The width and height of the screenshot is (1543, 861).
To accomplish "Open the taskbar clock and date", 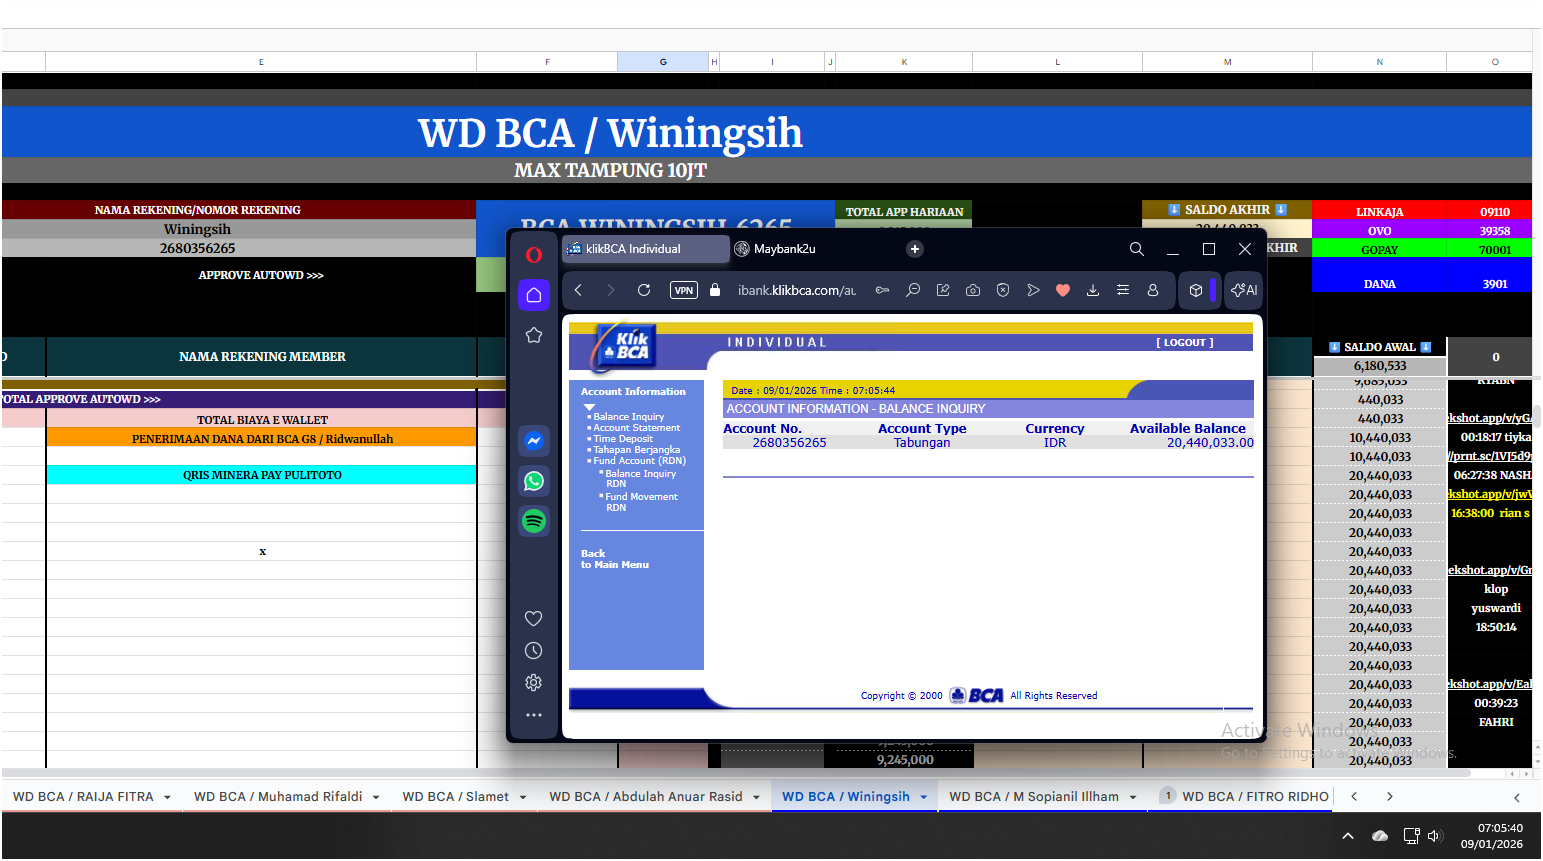I will coord(1491,836).
